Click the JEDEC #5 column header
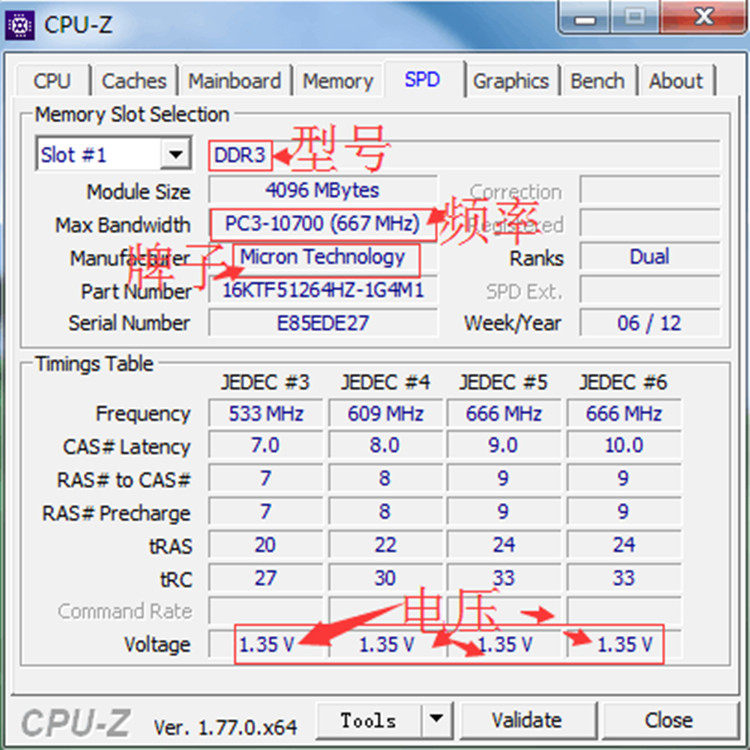 (503, 382)
